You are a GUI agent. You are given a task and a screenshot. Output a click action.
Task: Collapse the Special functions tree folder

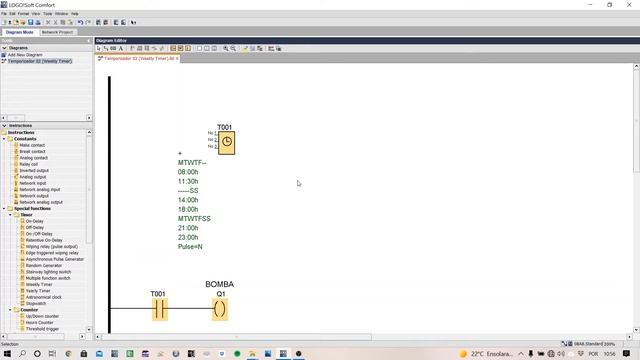4,209
